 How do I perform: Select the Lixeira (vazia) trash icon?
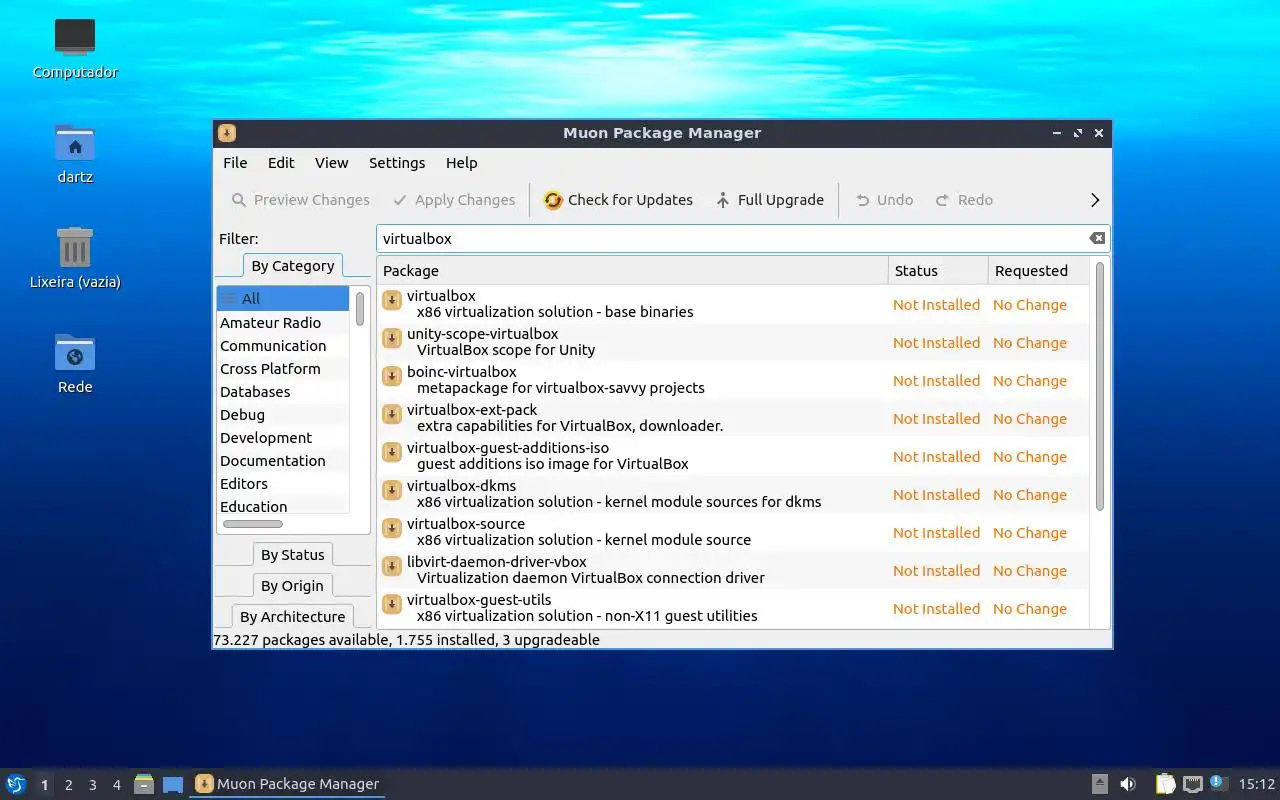(75, 247)
